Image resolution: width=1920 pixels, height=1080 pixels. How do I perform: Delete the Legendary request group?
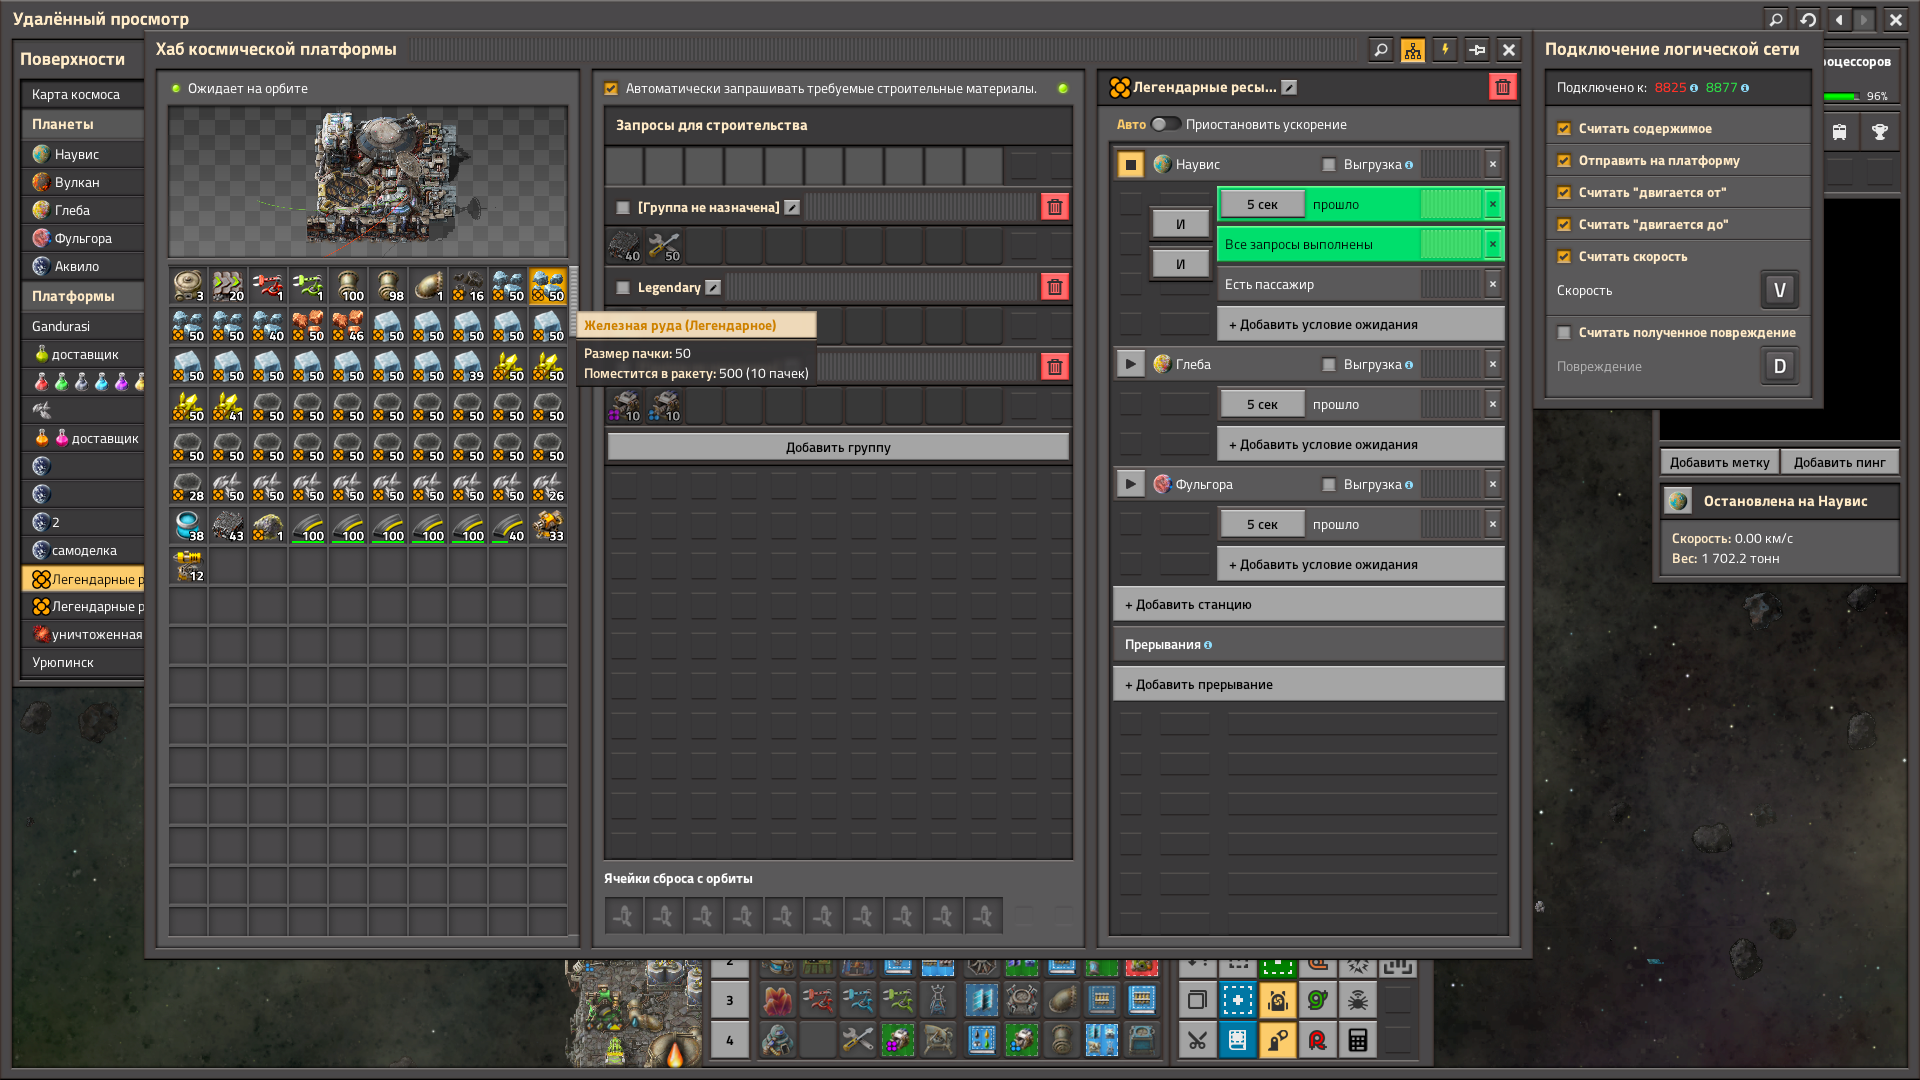(x=1055, y=287)
